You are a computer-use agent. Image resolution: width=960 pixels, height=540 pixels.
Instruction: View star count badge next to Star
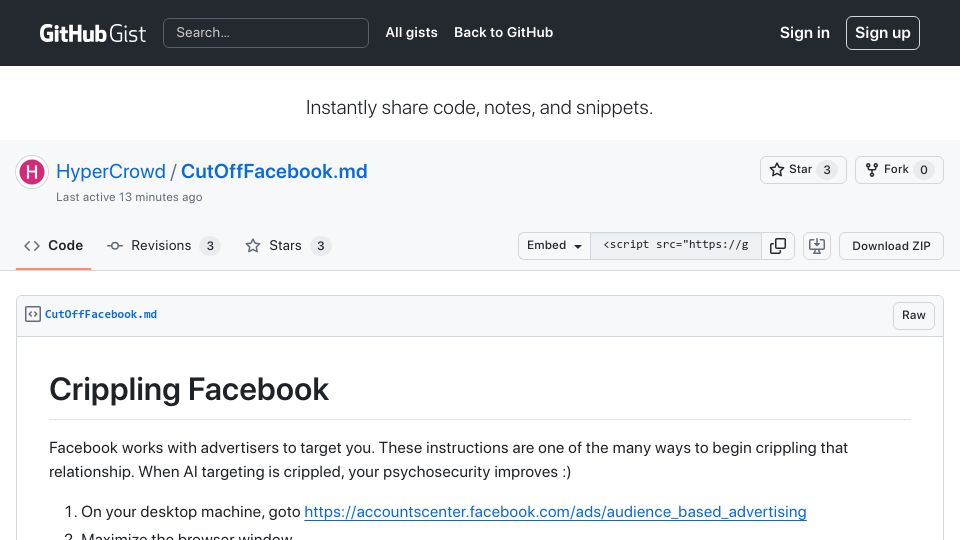pyautogui.click(x=827, y=170)
